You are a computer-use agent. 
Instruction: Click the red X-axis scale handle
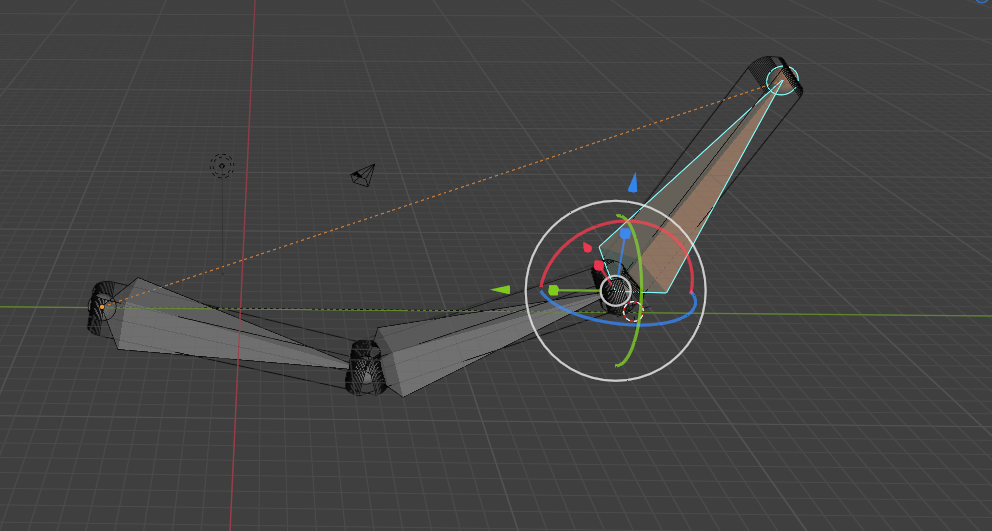coord(599,266)
